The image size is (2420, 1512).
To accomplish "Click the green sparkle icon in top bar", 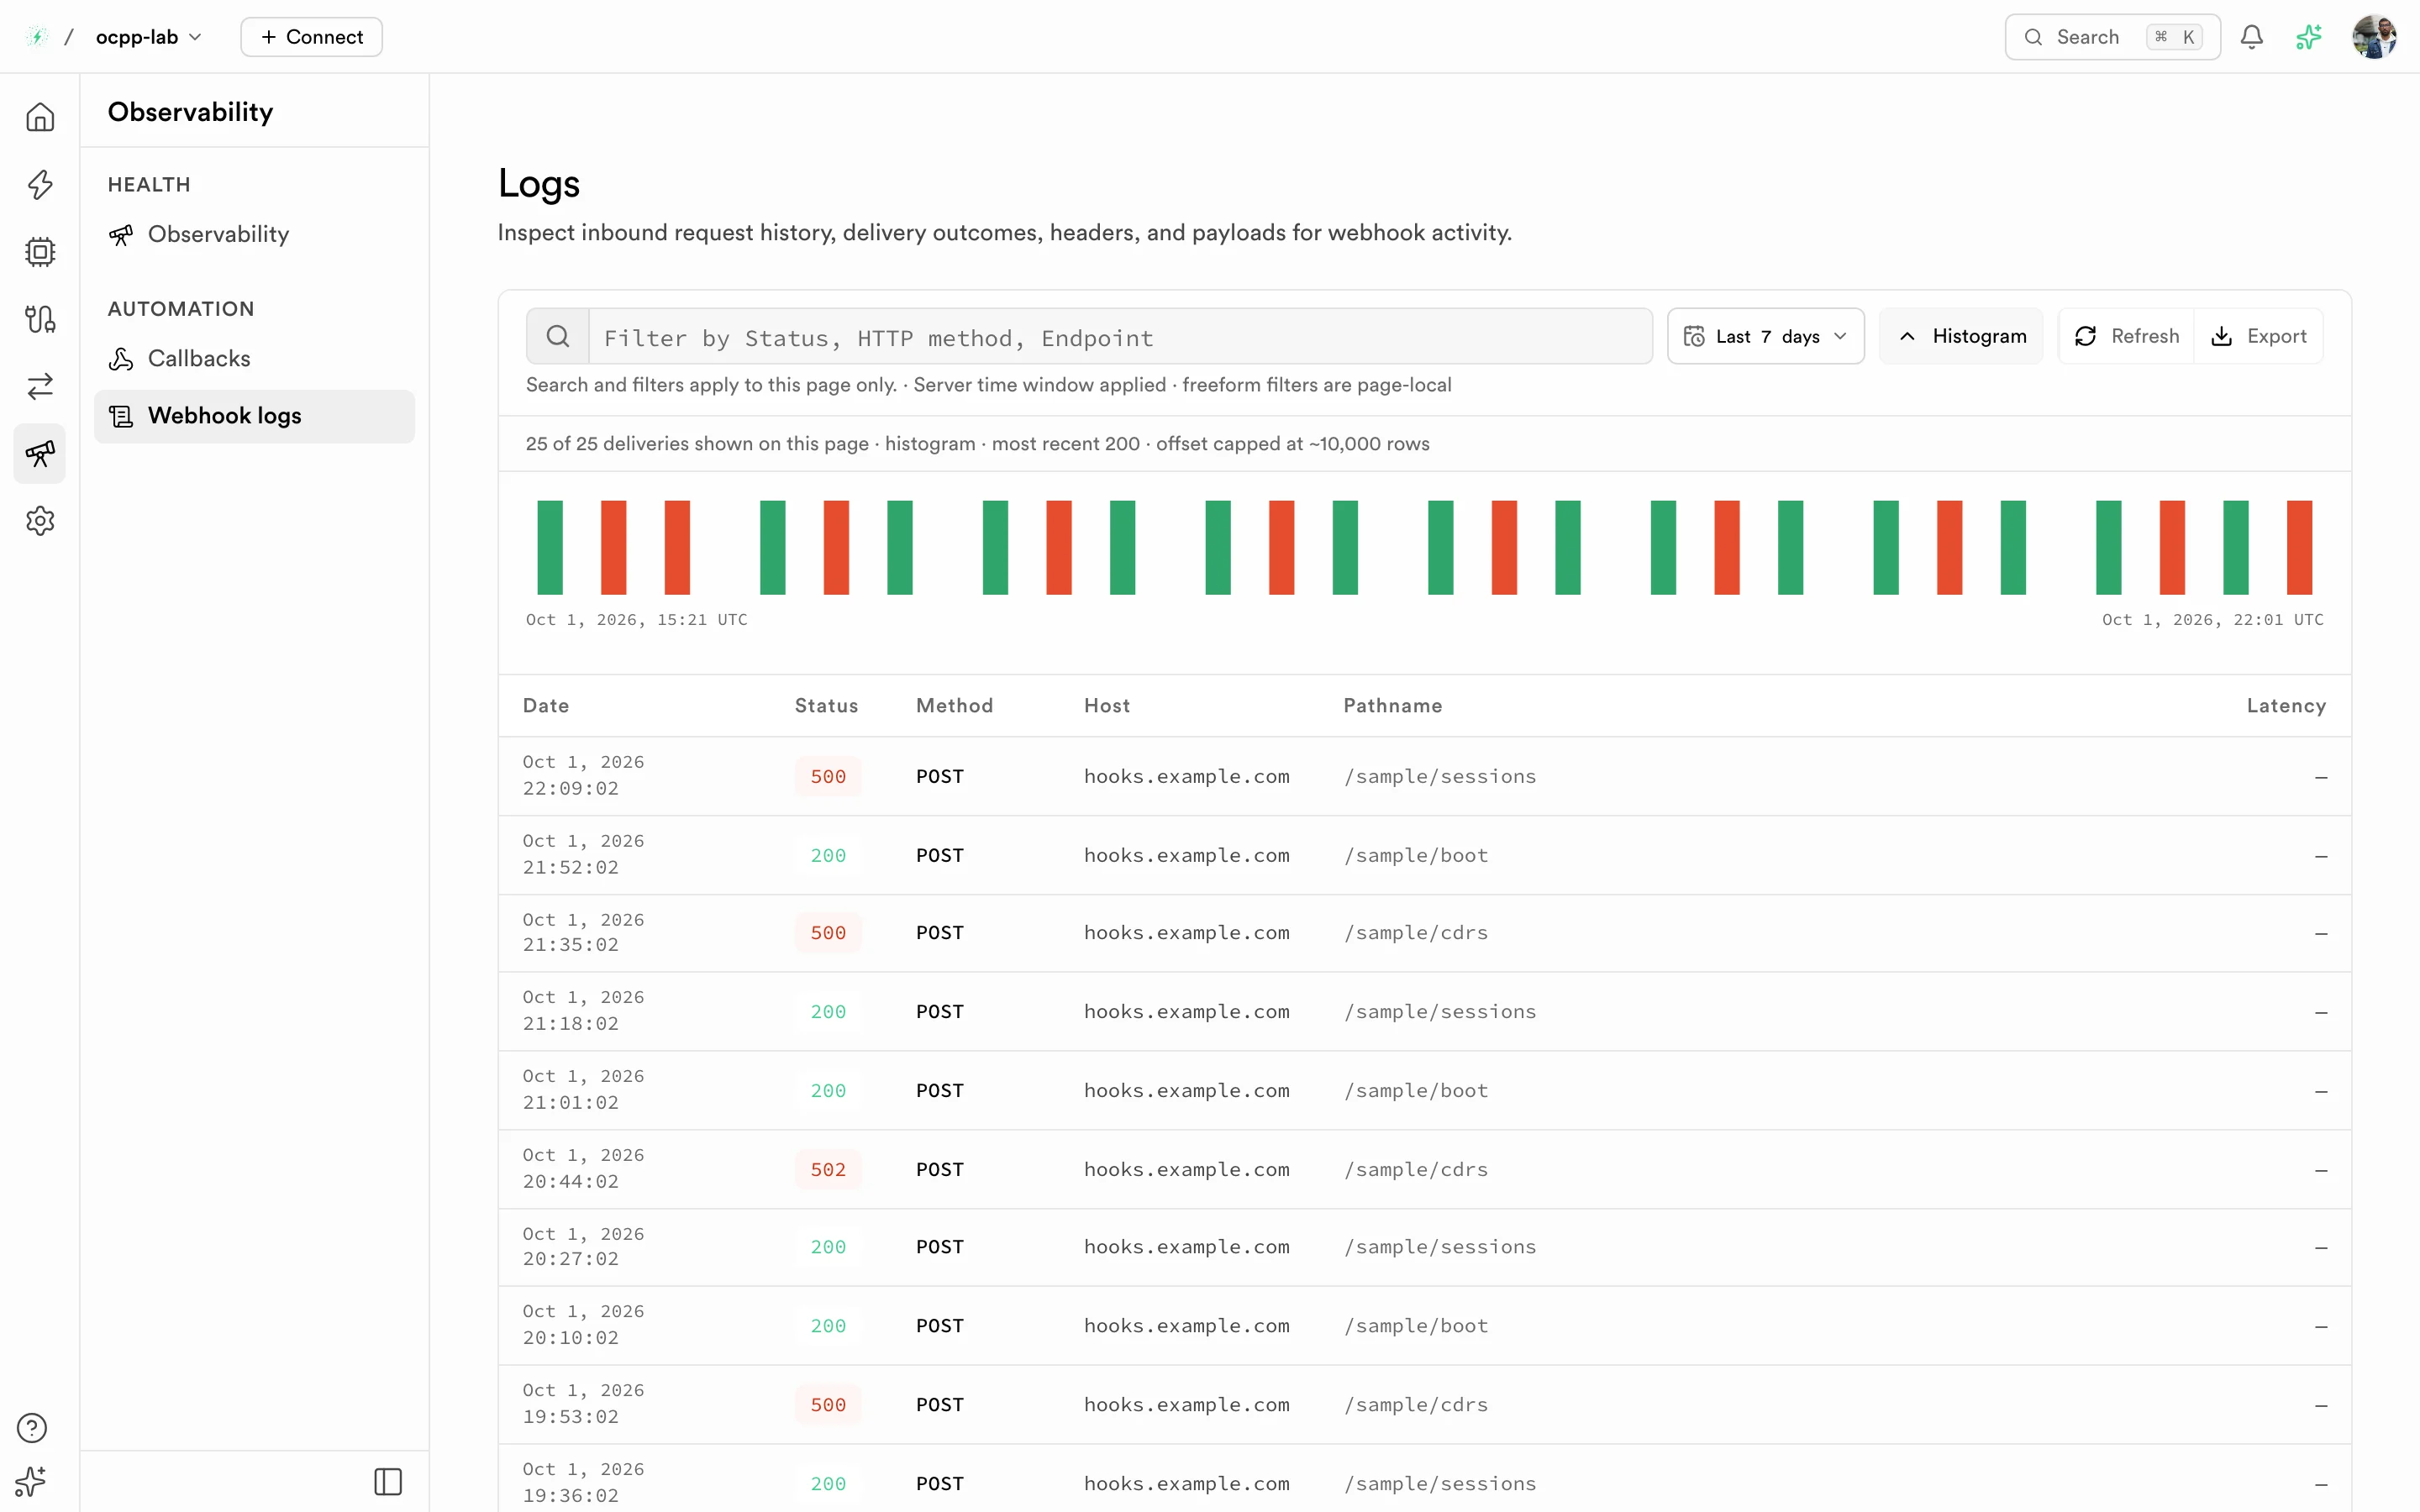I will pyautogui.click(x=2309, y=37).
